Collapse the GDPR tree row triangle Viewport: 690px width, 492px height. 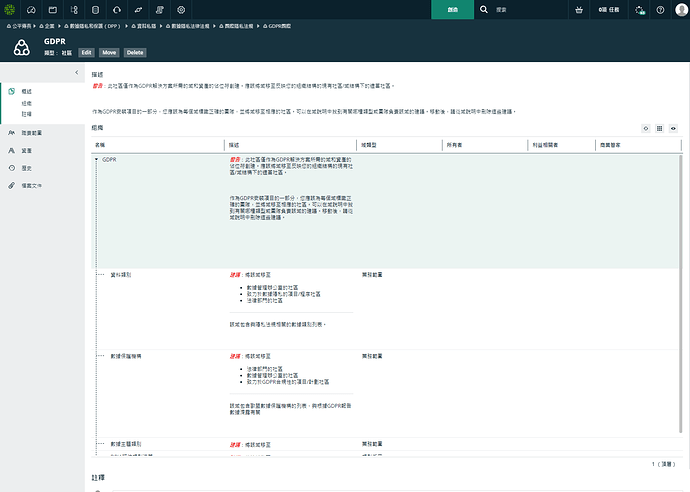96,159
